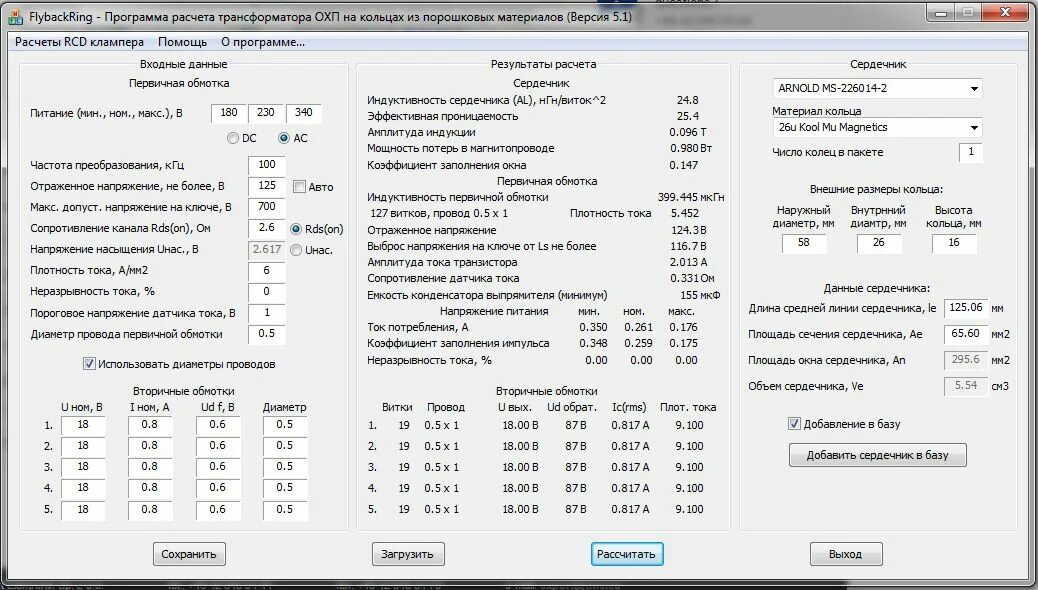The image size is (1038, 590).
Task: Click secondary winding 4 Диаметр field
Action: tap(285, 489)
